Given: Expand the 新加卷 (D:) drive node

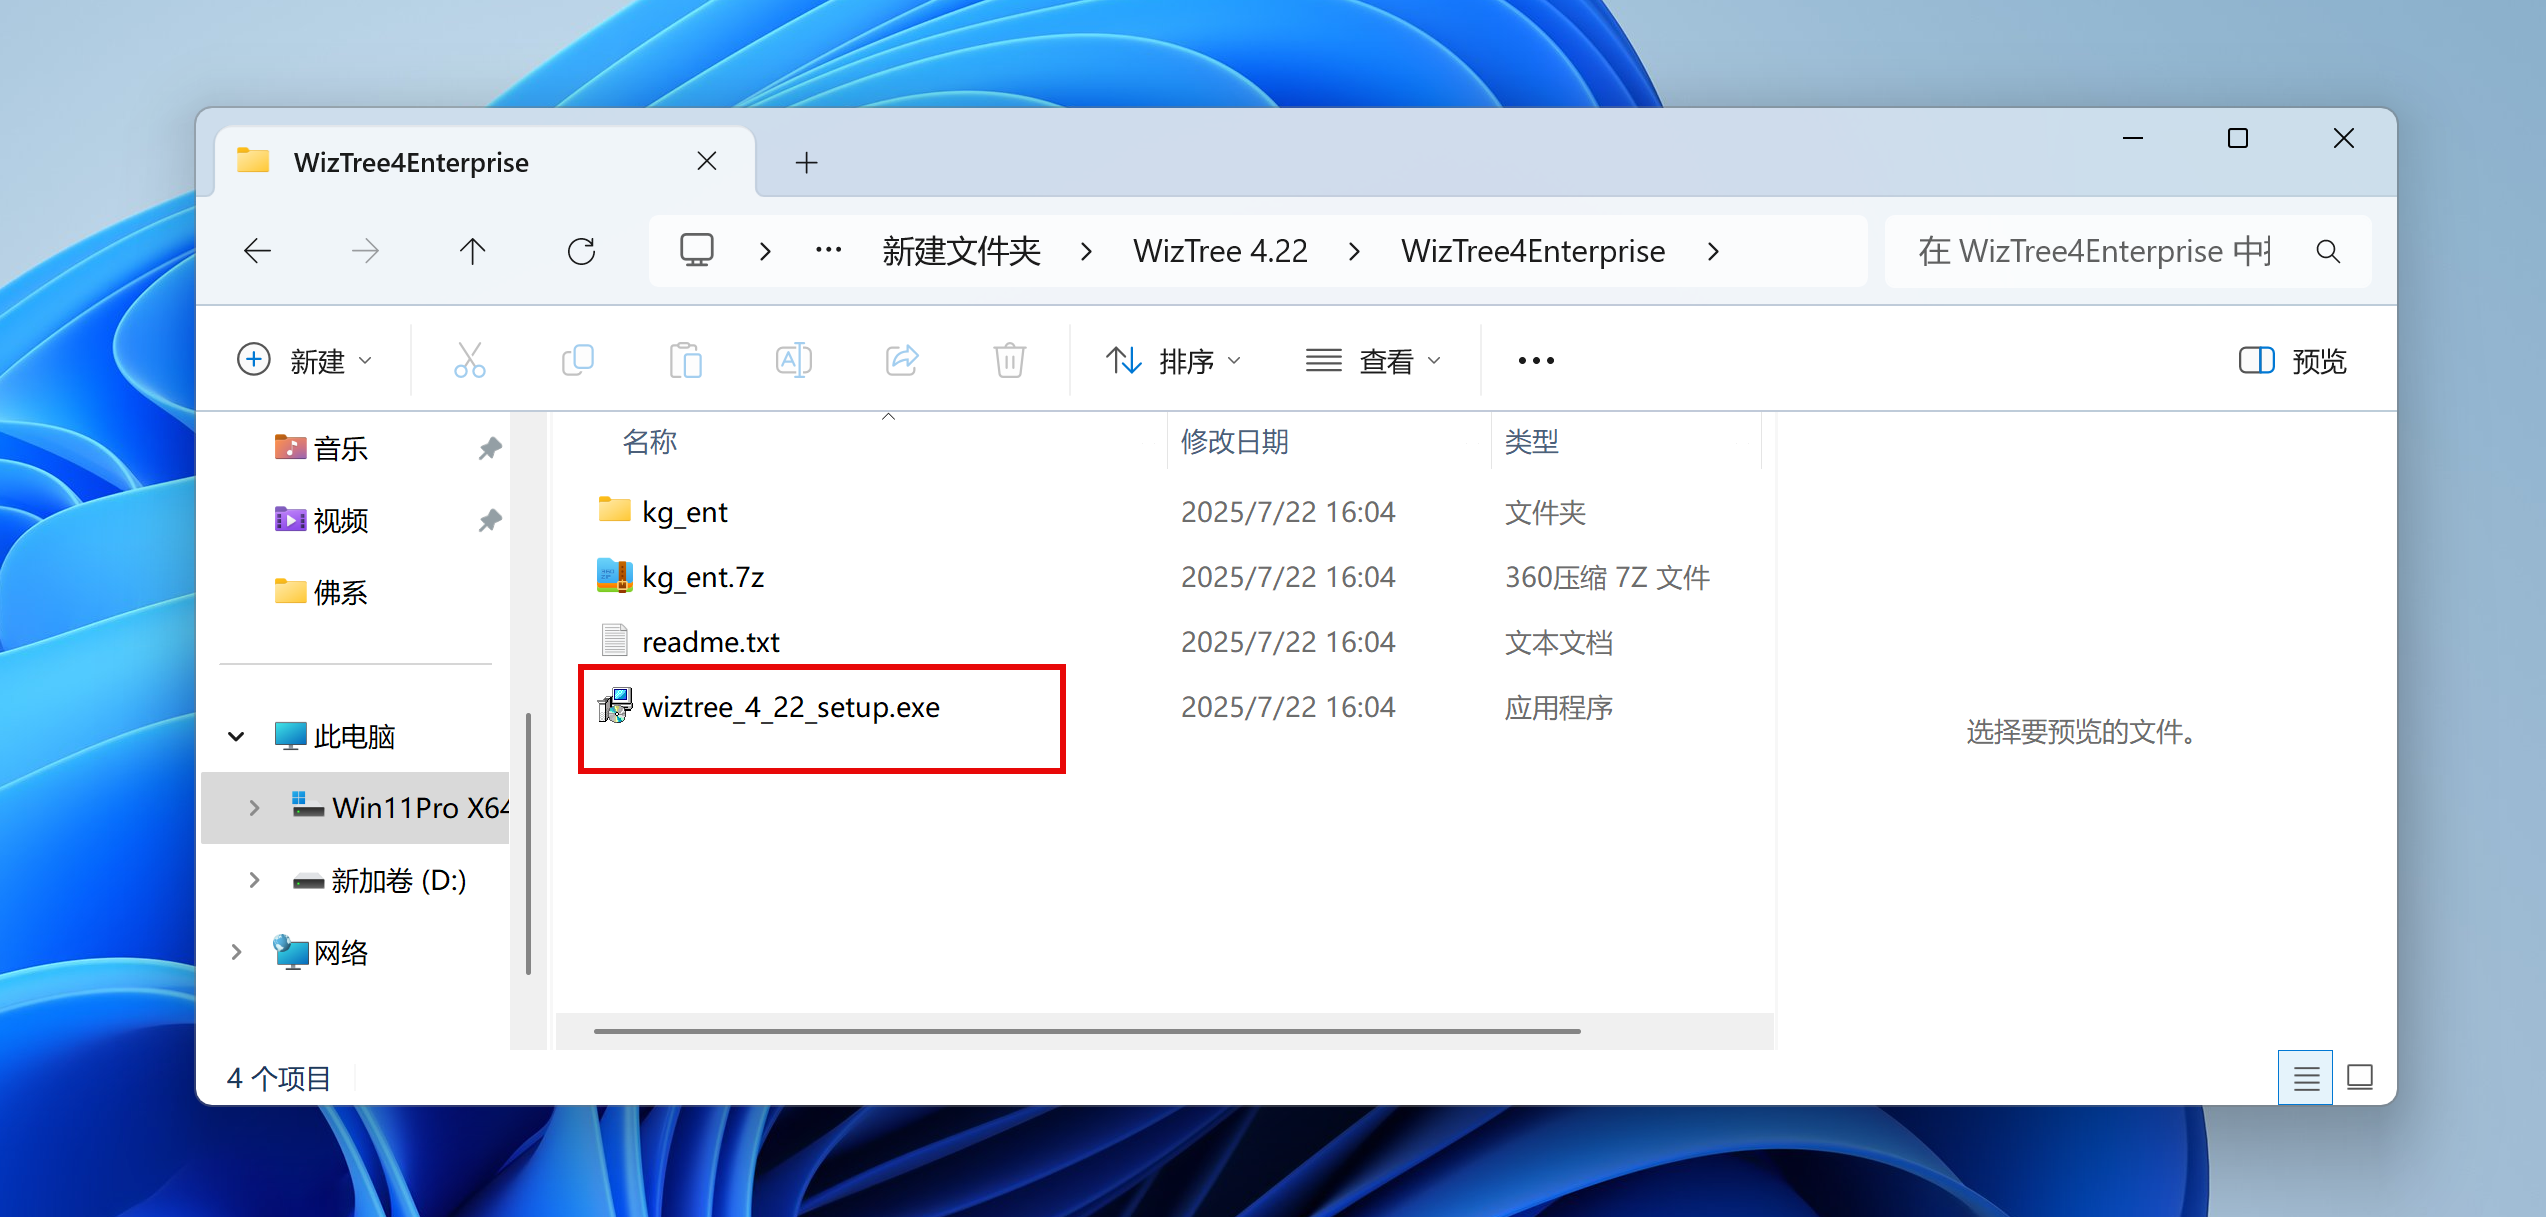Looking at the screenshot, I should 254,880.
